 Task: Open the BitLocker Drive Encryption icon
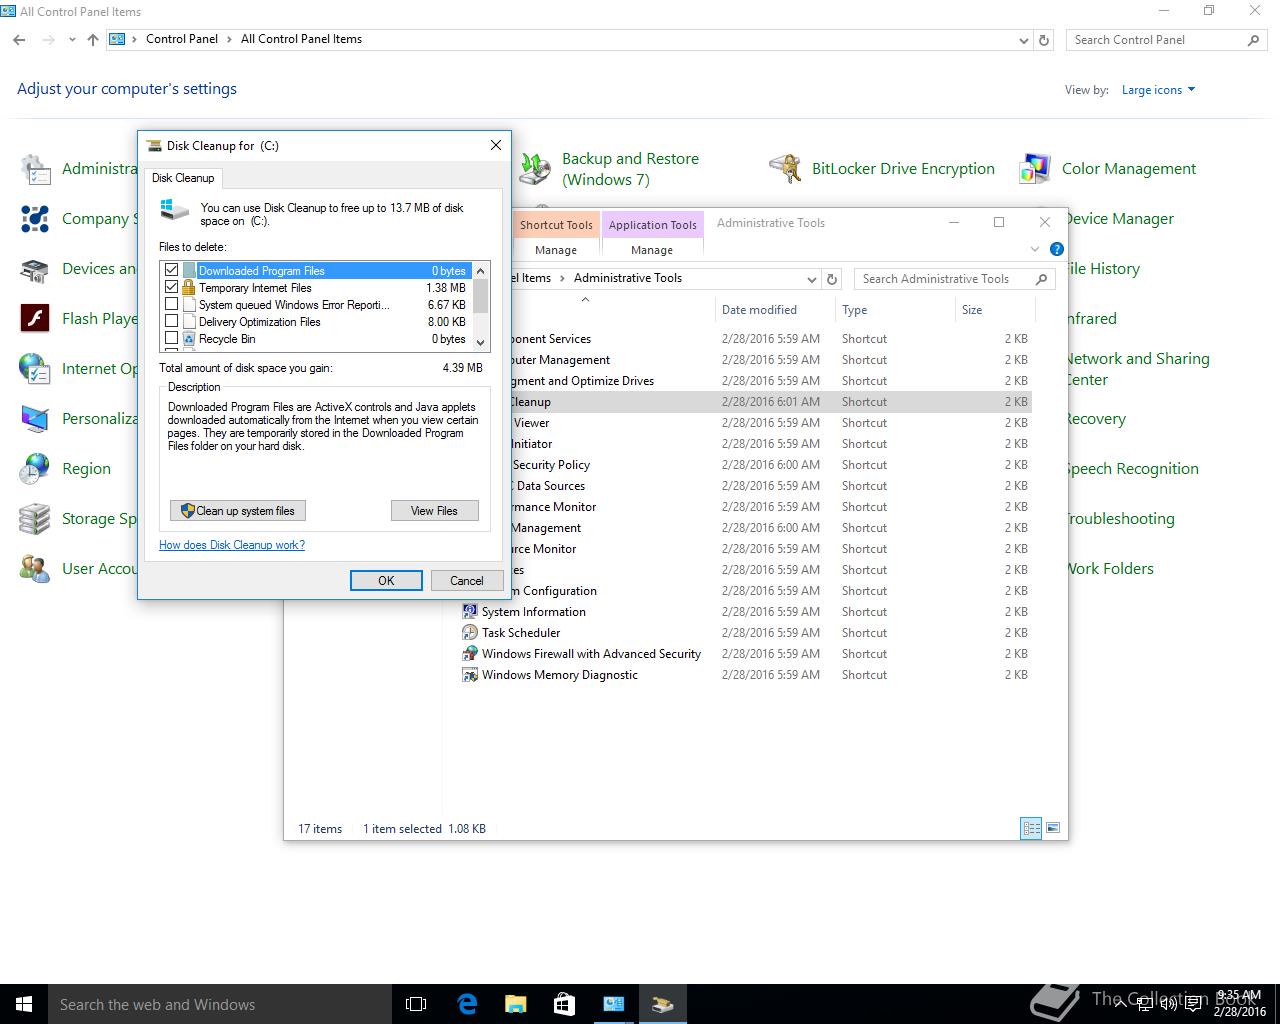click(786, 169)
